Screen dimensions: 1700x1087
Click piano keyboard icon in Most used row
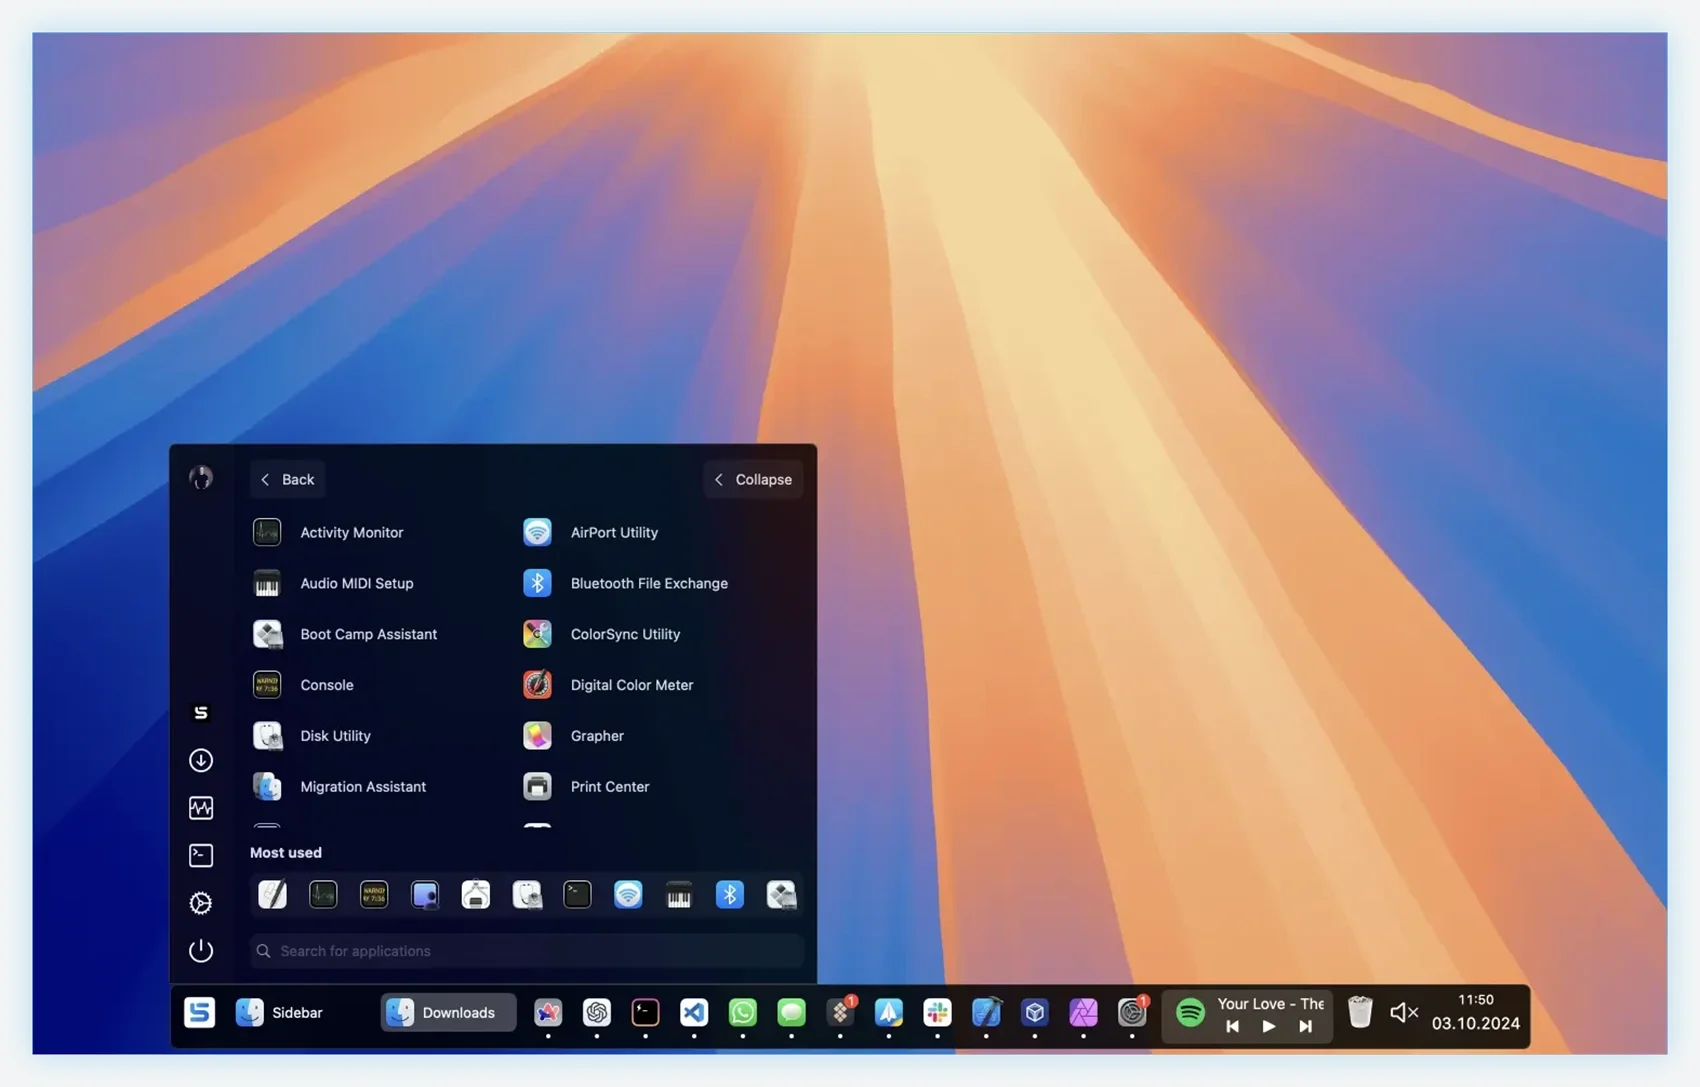pos(679,895)
